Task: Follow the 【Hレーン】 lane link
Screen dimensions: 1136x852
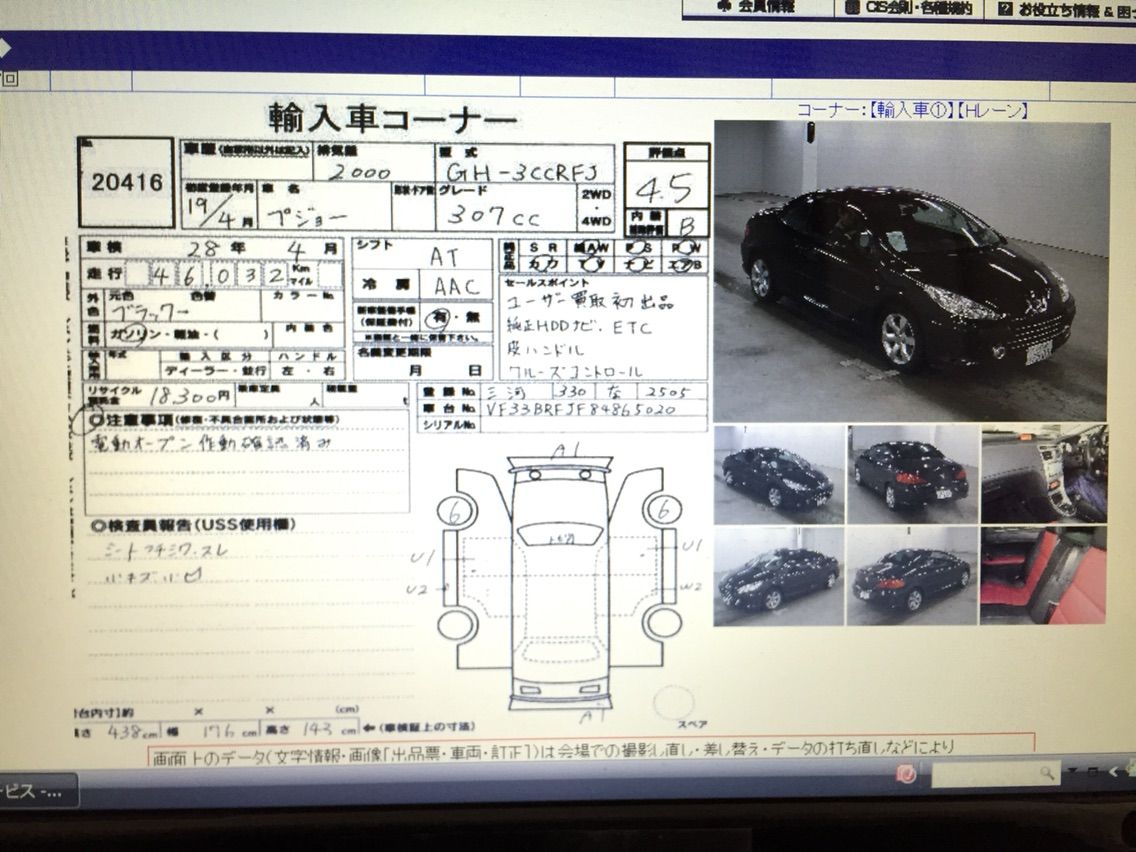Action: (991, 110)
